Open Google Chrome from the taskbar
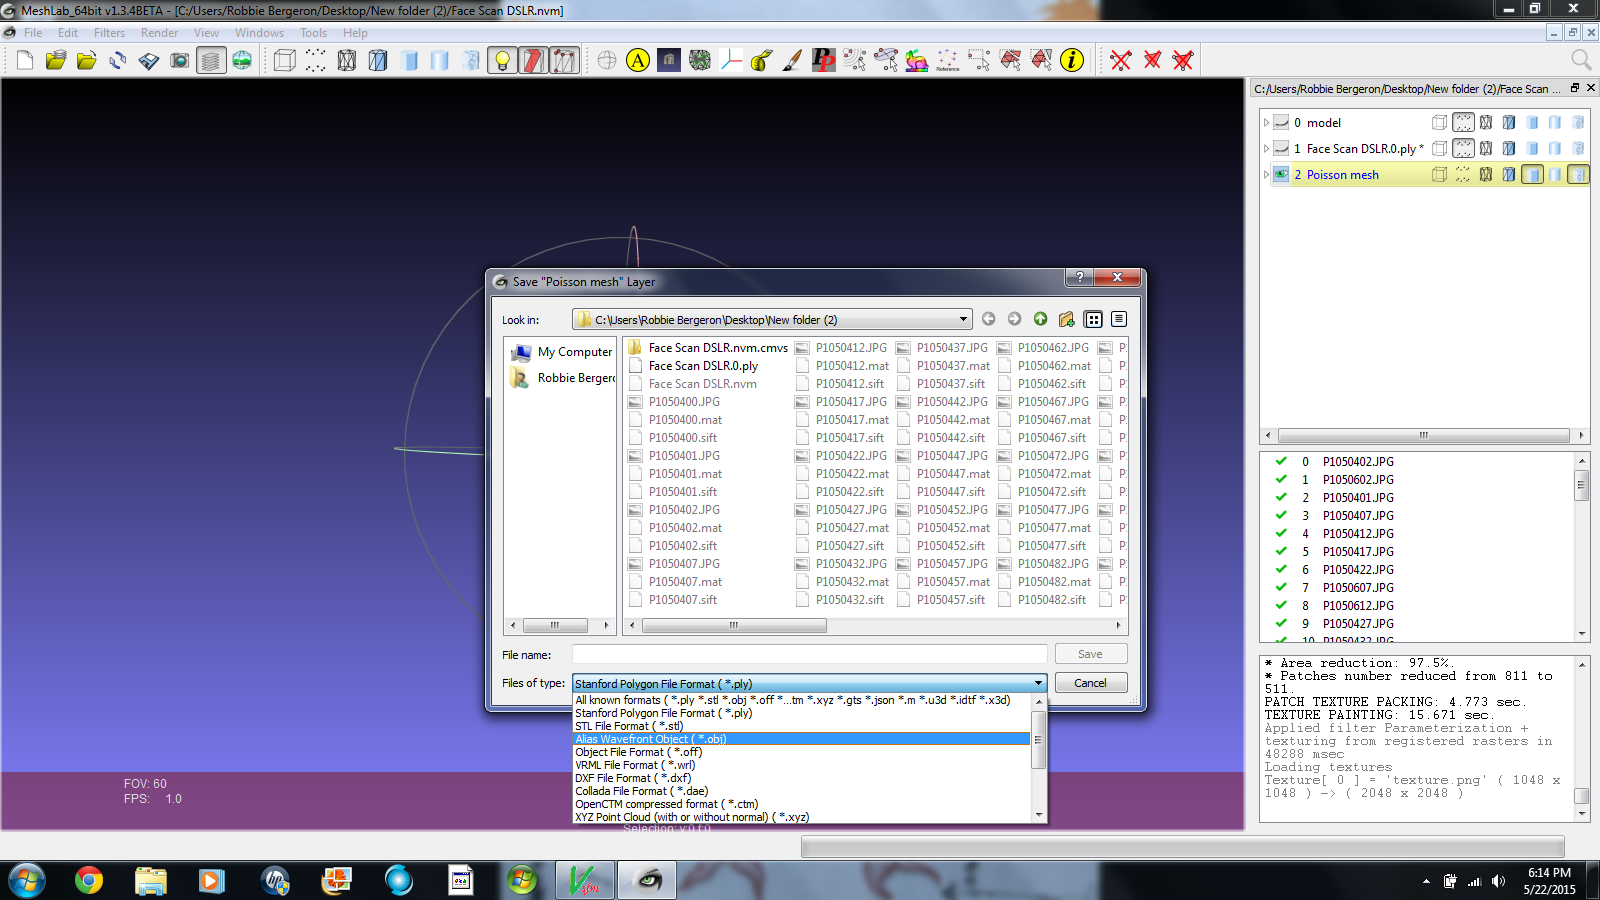The width and height of the screenshot is (1600, 900). 88,880
